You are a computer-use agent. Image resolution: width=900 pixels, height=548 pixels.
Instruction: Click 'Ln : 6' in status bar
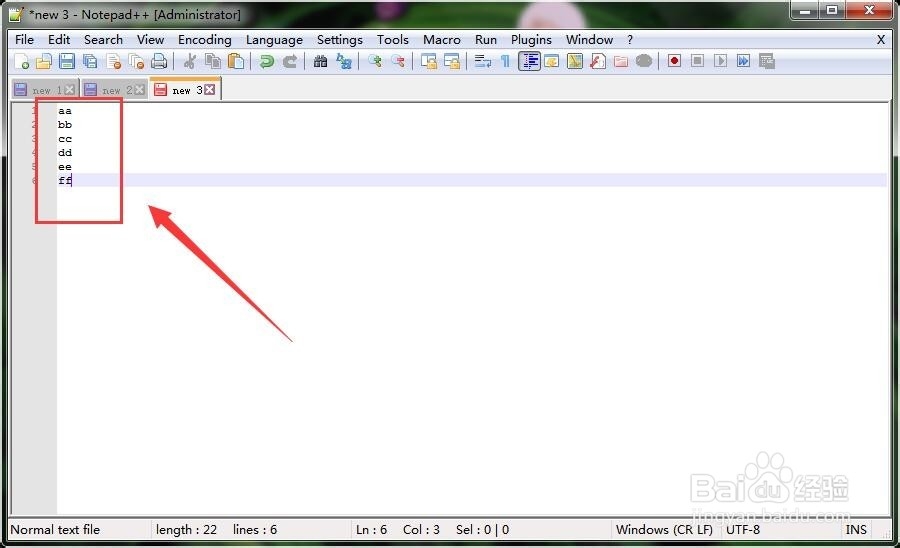(371, 530)
